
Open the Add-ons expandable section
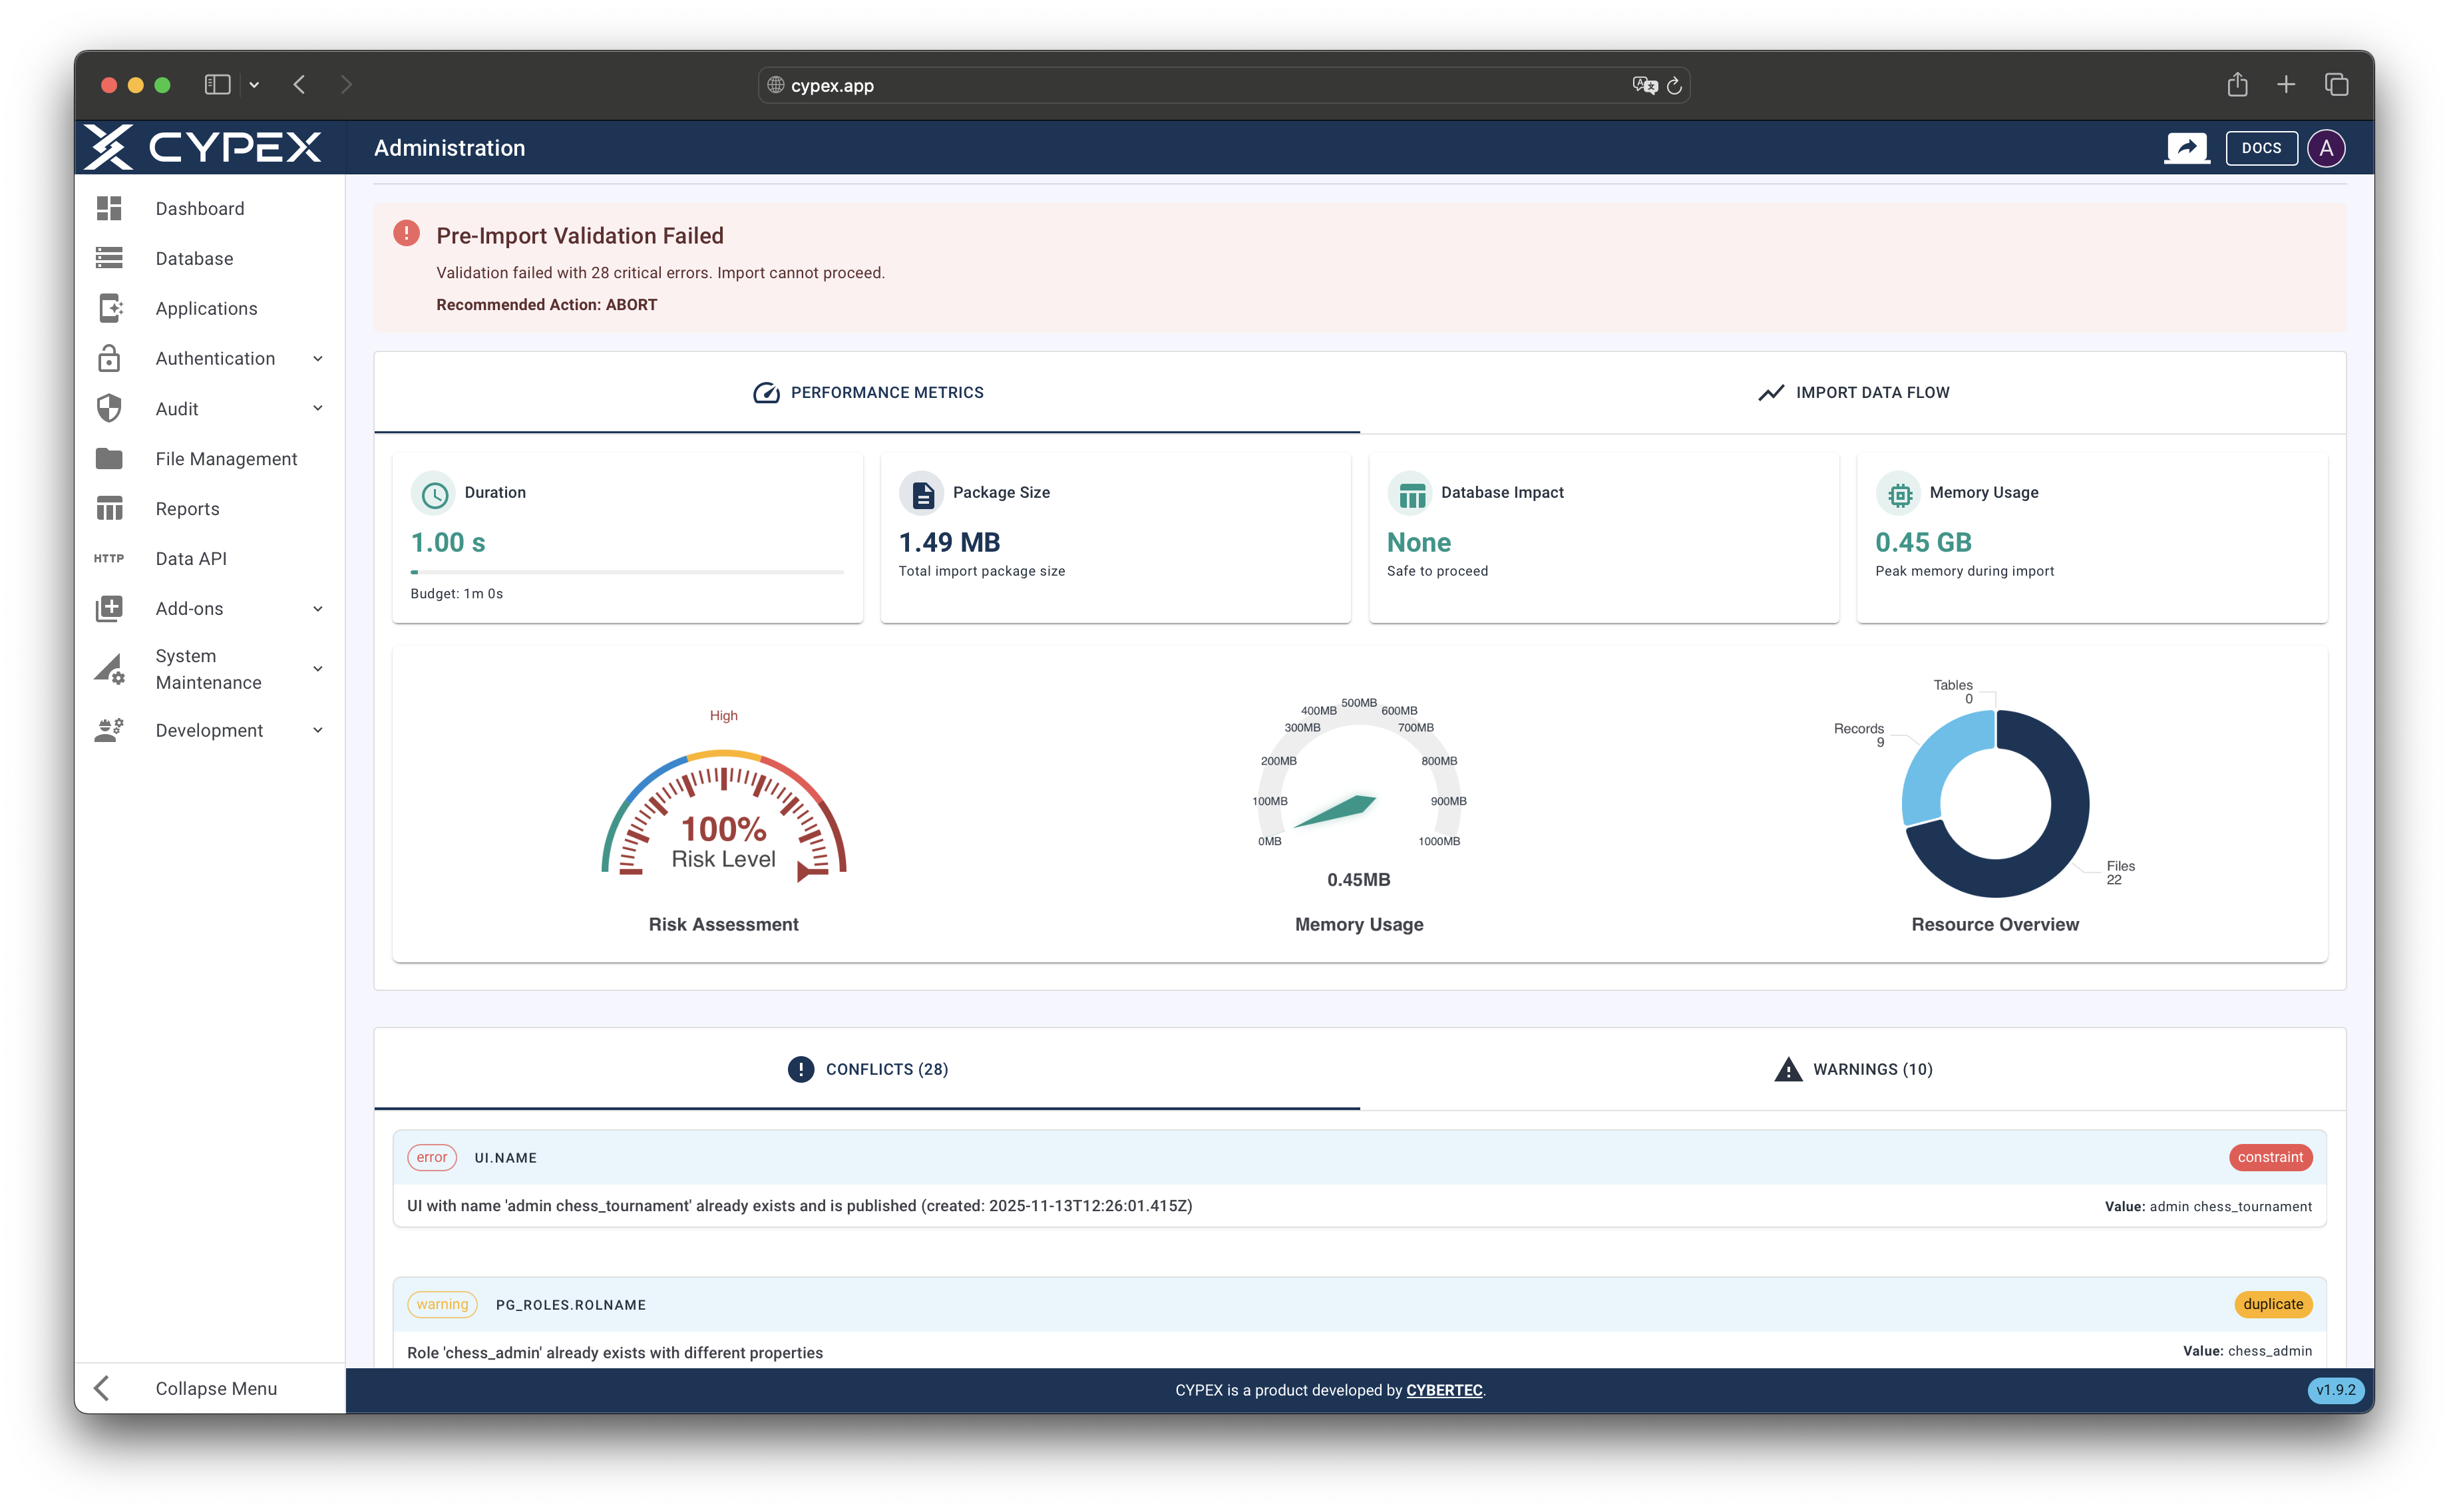point(317,608)
